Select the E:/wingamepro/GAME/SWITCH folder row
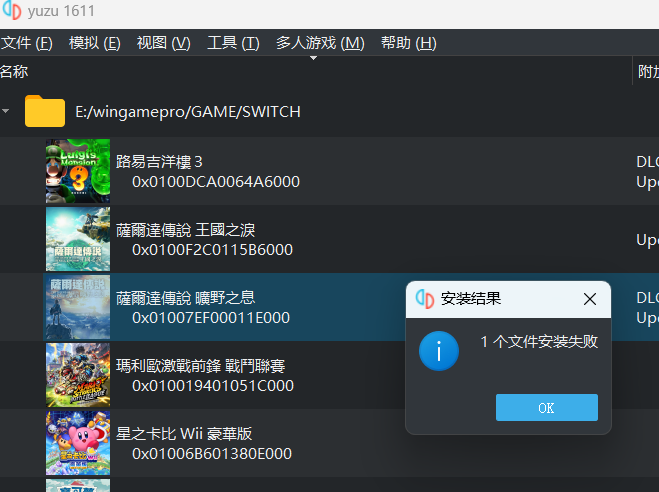The image size is (659, 492). 330,111
